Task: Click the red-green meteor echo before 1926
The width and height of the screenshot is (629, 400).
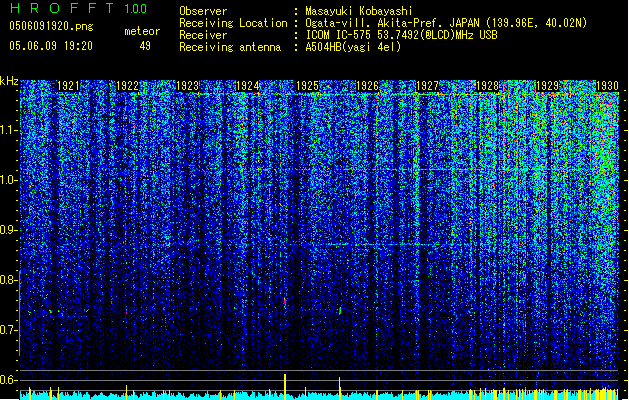Action: click(x=340, y=311)
